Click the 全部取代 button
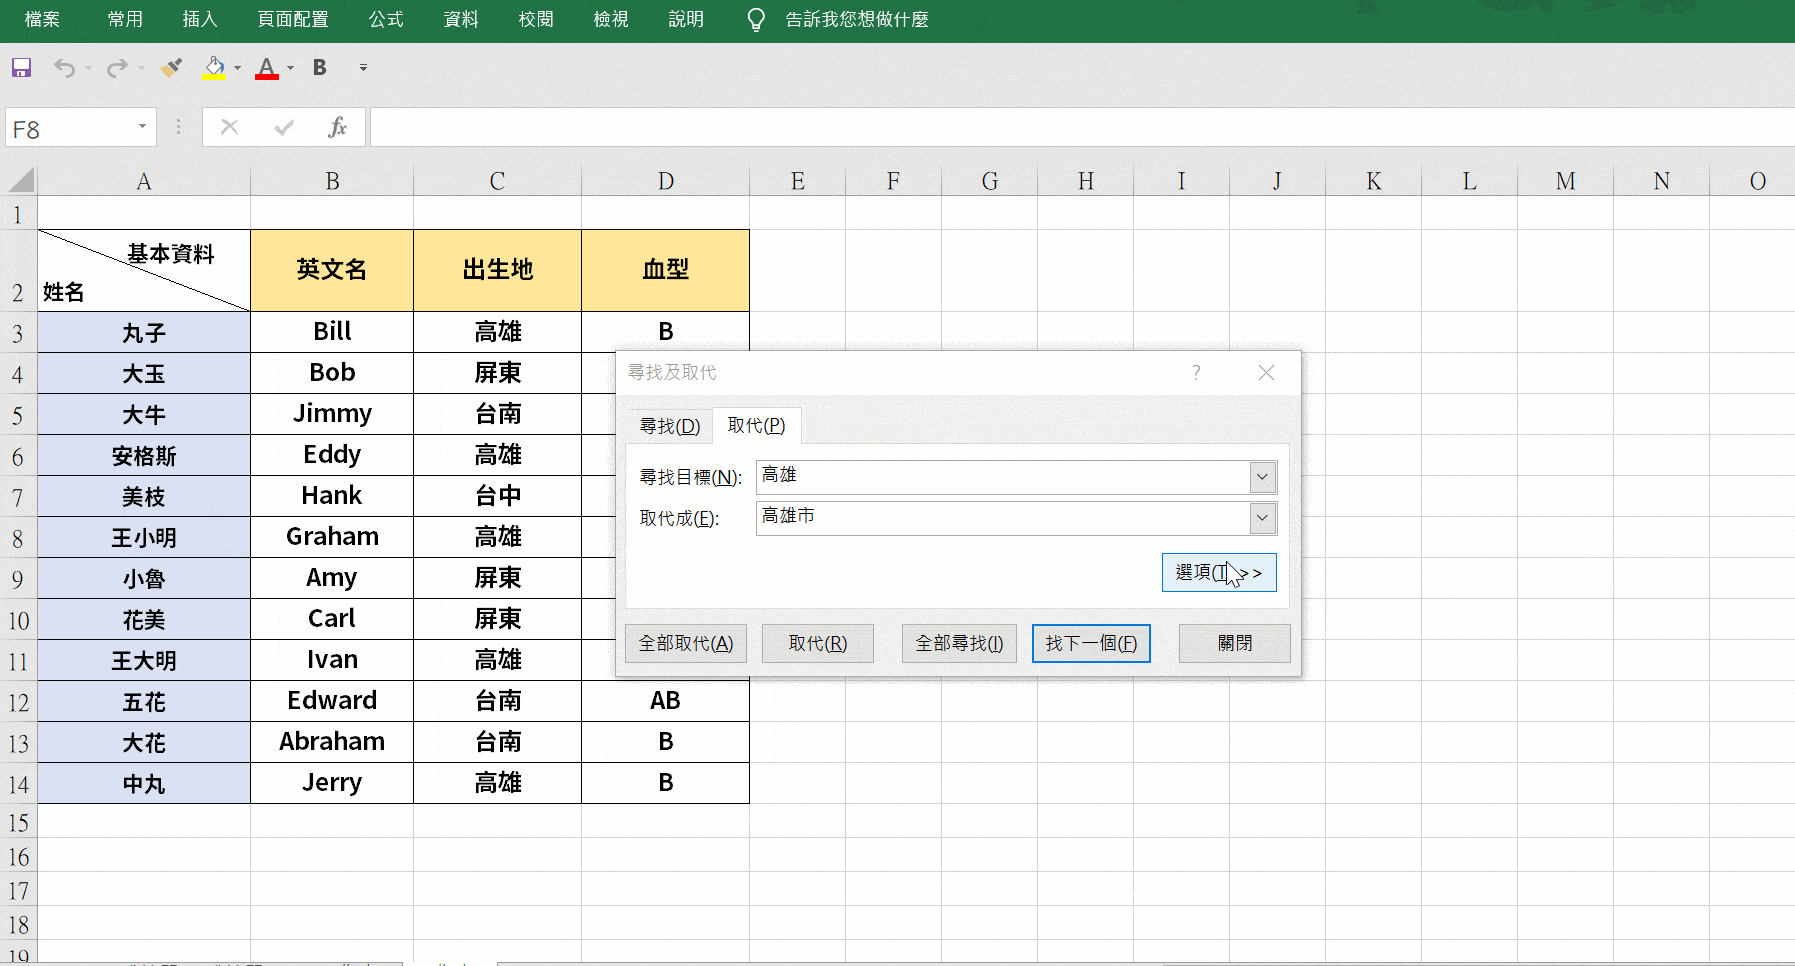 pos(686,643)
